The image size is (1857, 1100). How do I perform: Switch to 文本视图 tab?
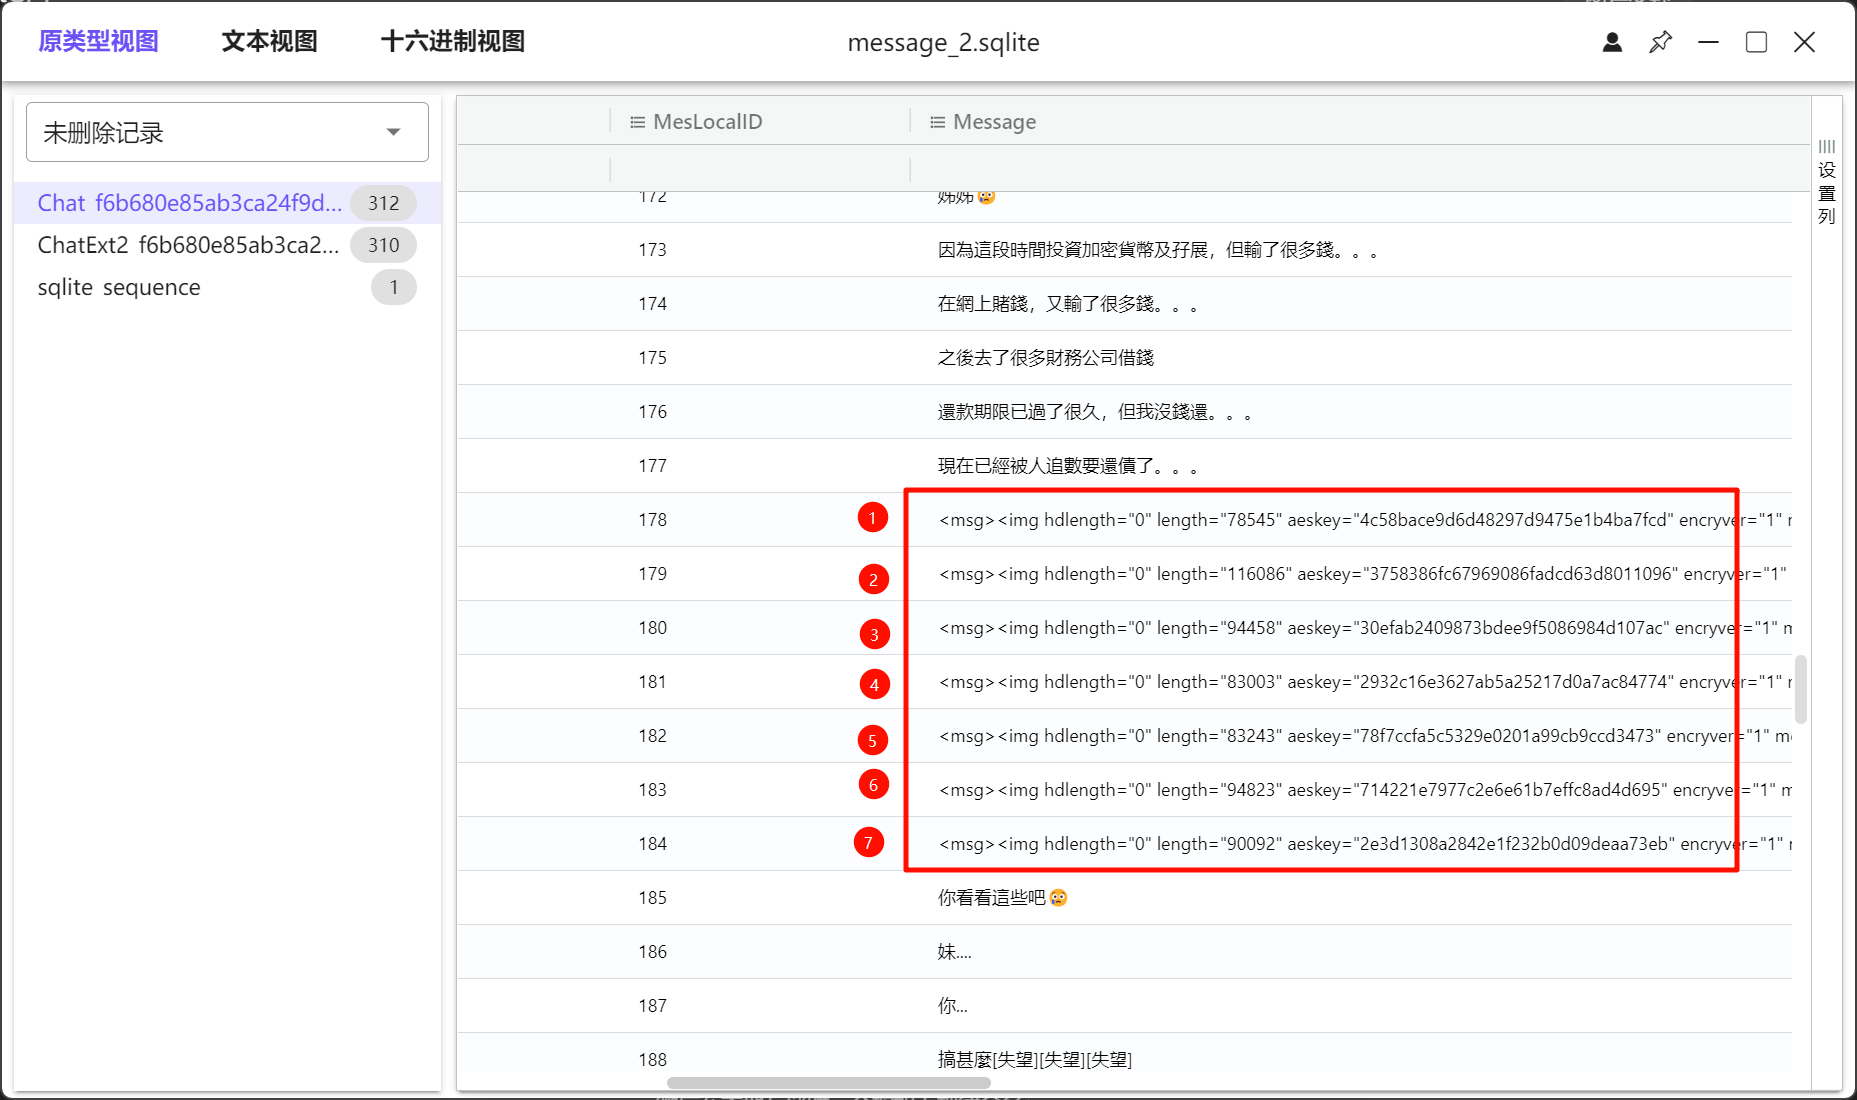tap(269, 42)
